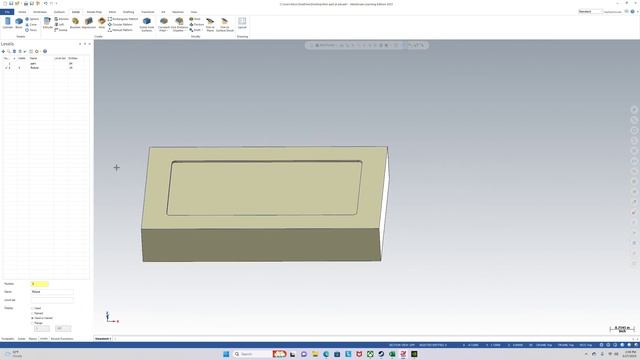
Task: Open the Toolpaths manager tab
Action: [x=8, y=339]
